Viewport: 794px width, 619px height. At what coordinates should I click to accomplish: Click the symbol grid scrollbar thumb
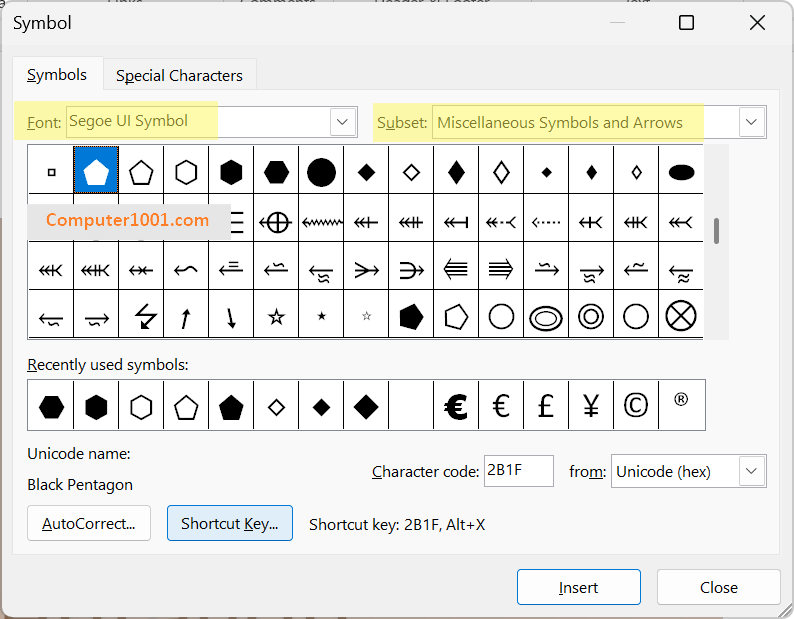pos(716,229)
